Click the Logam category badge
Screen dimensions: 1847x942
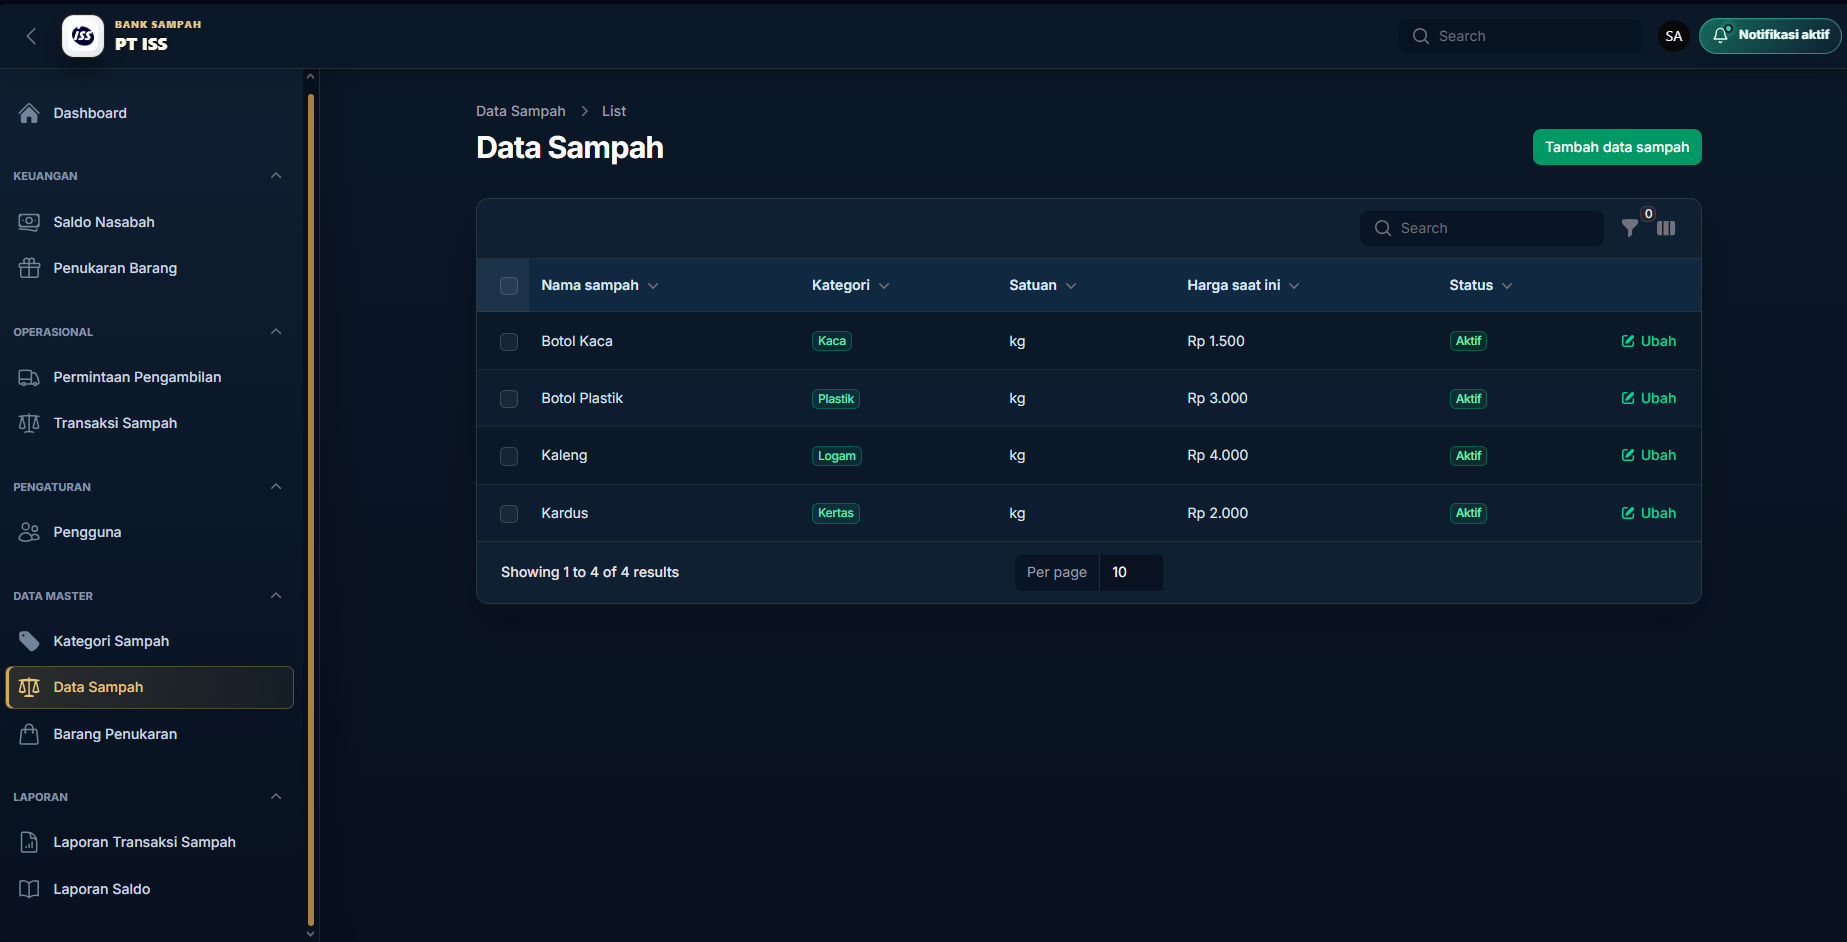(x=837, y=456)
